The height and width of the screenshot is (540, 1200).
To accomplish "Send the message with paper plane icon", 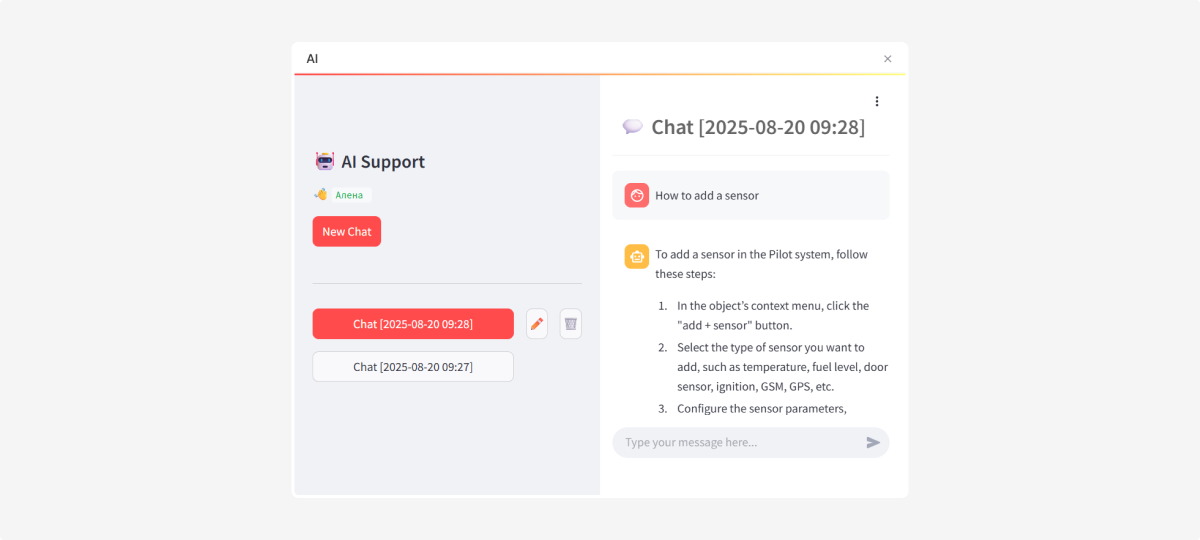I will (x=873, y=442).
